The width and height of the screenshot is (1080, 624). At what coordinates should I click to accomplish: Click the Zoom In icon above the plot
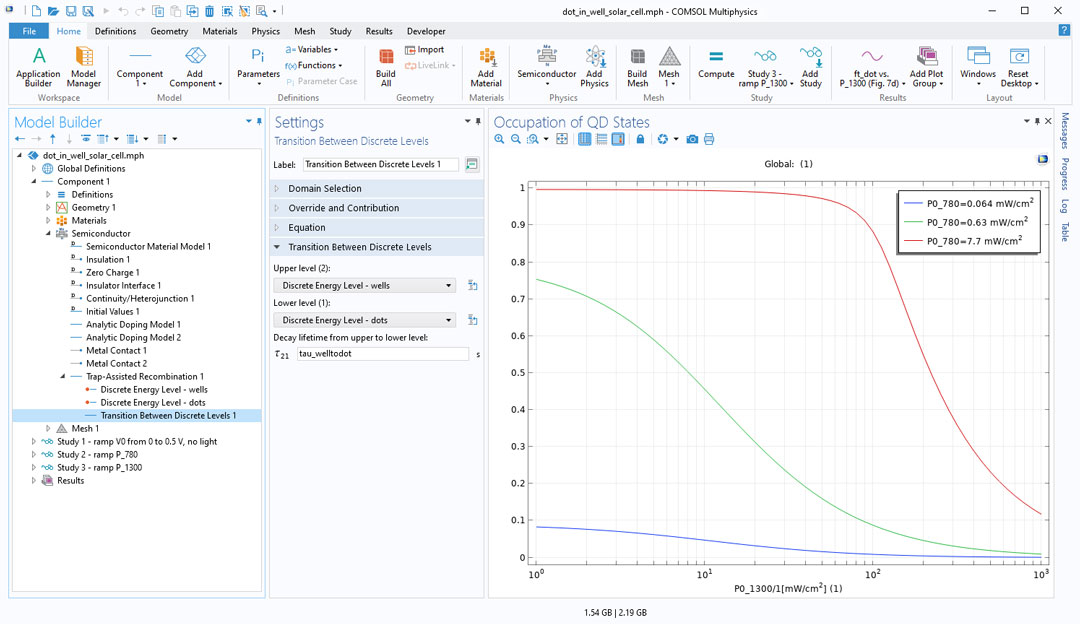(x=500, y=139)
